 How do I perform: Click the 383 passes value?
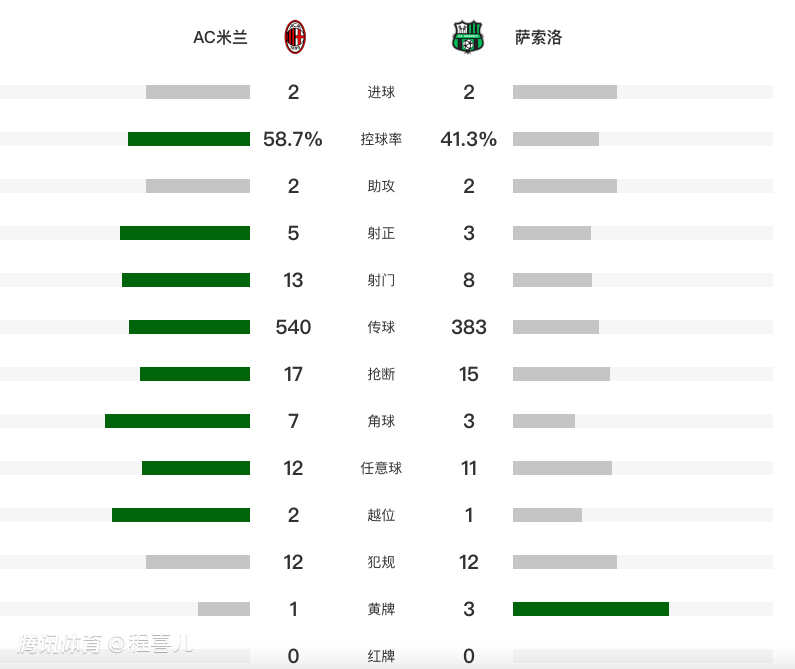click(x=469, y=327)
